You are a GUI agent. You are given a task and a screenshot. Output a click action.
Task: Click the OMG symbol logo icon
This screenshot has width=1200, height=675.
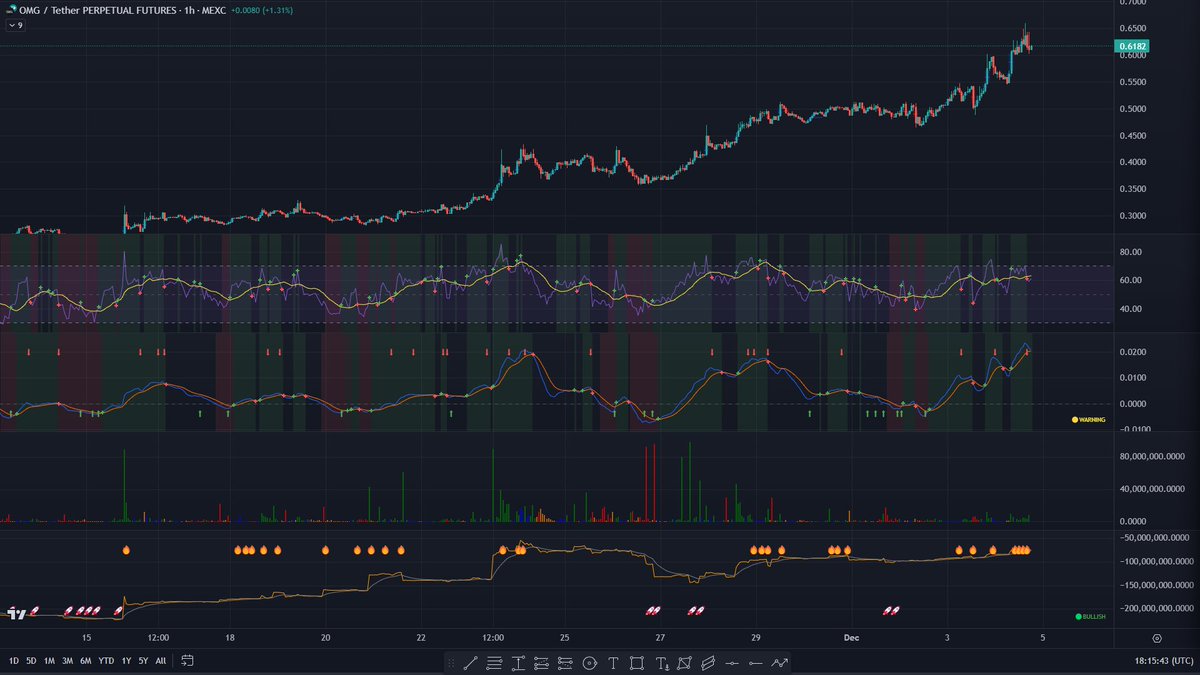click(x=12, y=9)
